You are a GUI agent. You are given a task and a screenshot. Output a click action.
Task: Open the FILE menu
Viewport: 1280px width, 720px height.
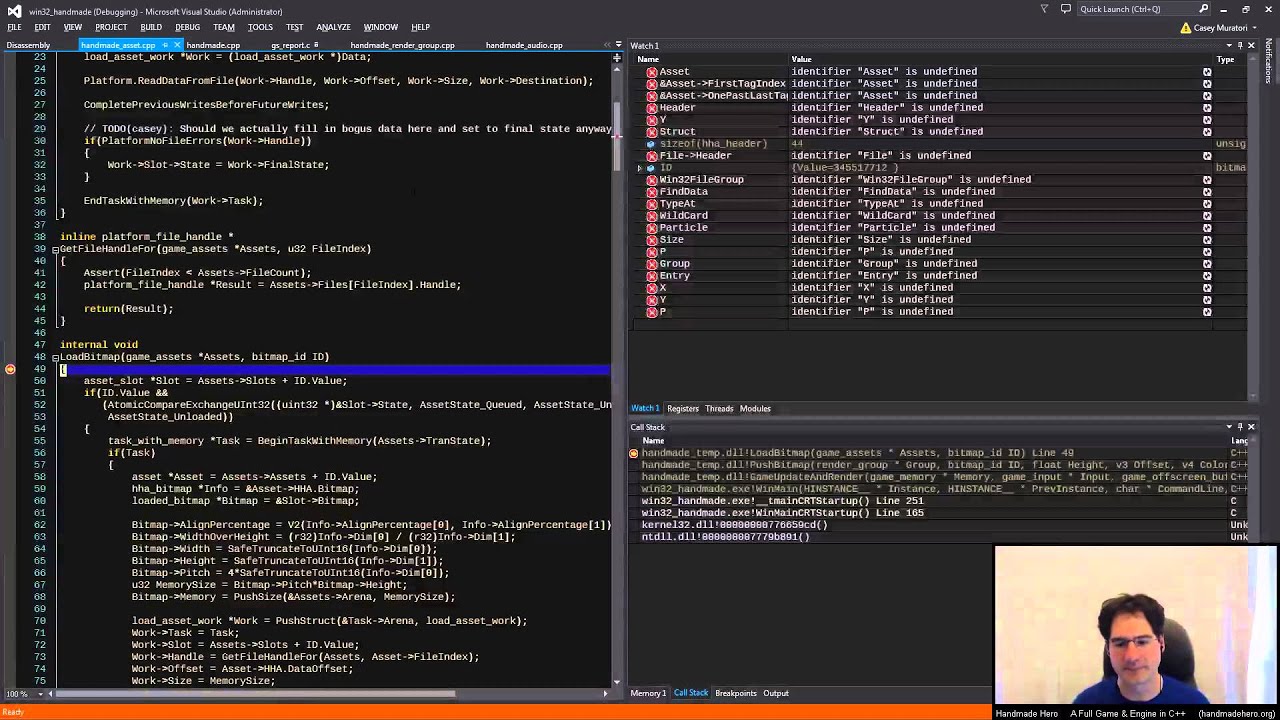(14, 27)
